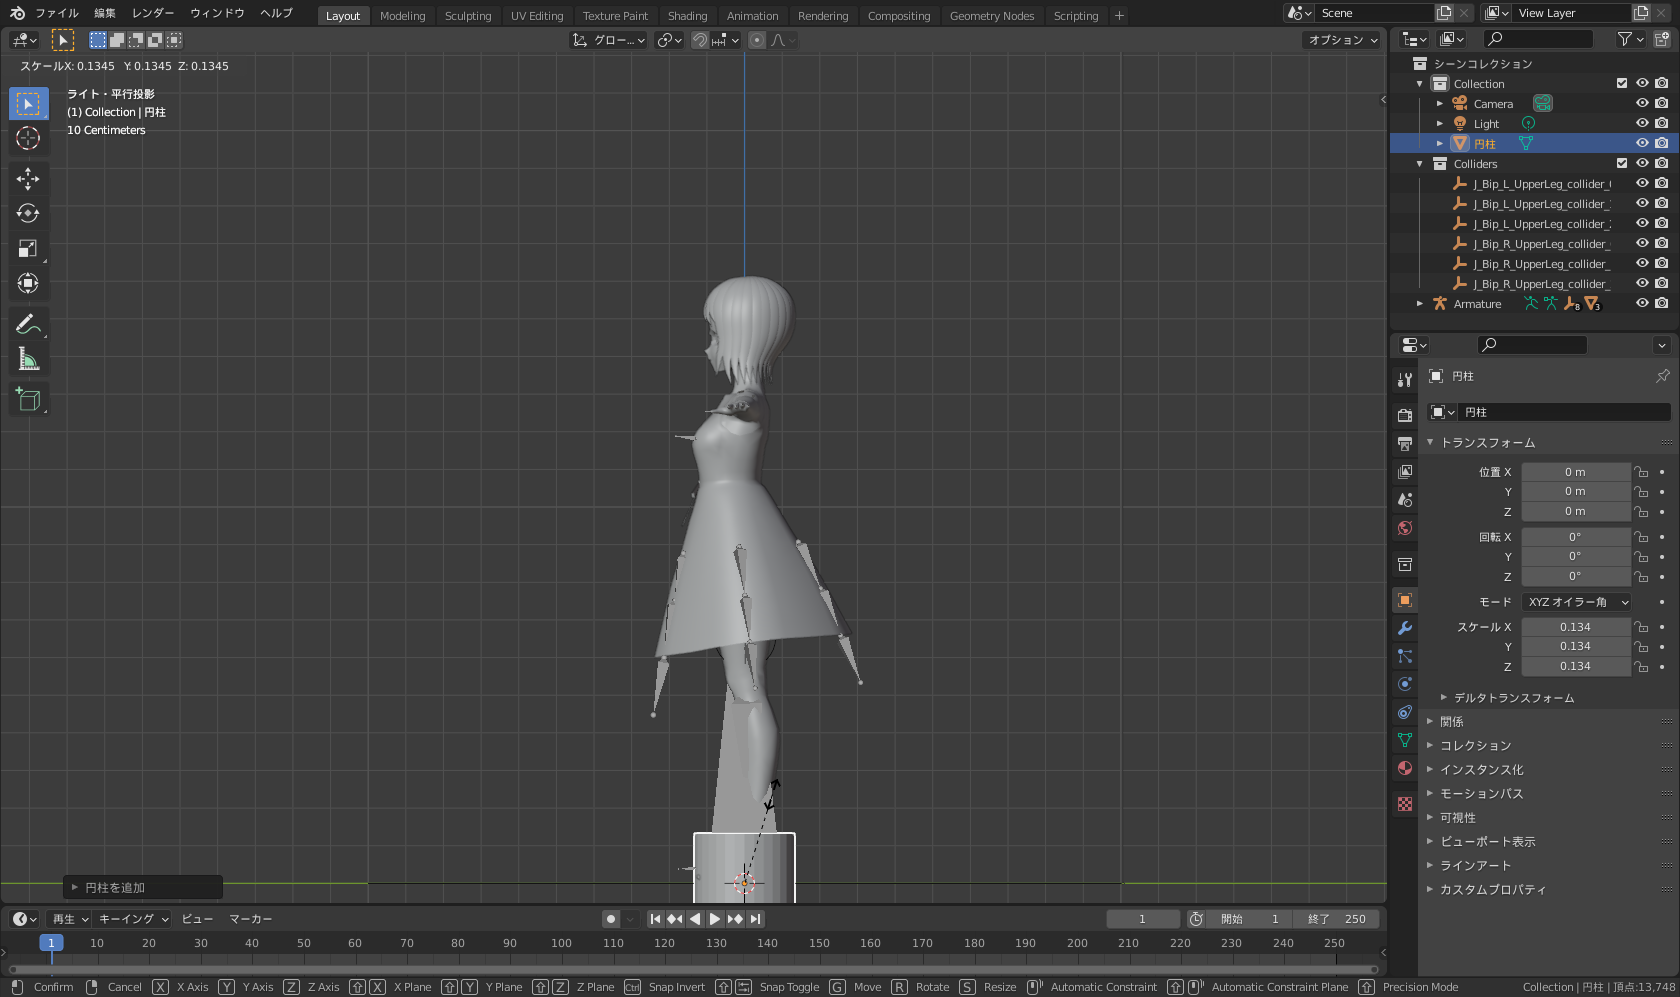
Task: Open the マーカー timeline menu
Action: [x=251, y=919]
